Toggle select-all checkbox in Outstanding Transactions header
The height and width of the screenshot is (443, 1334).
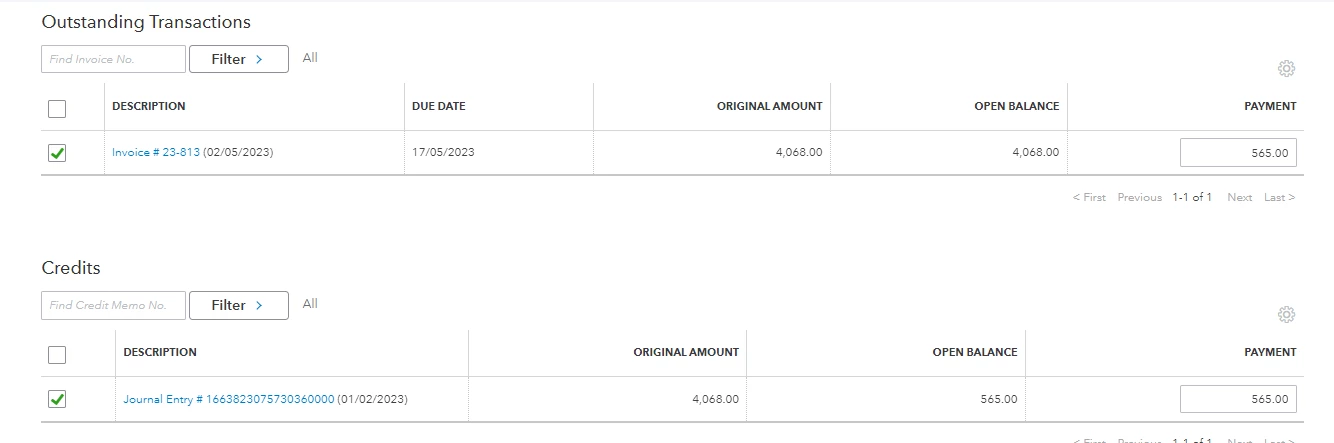tap(57, 108)
